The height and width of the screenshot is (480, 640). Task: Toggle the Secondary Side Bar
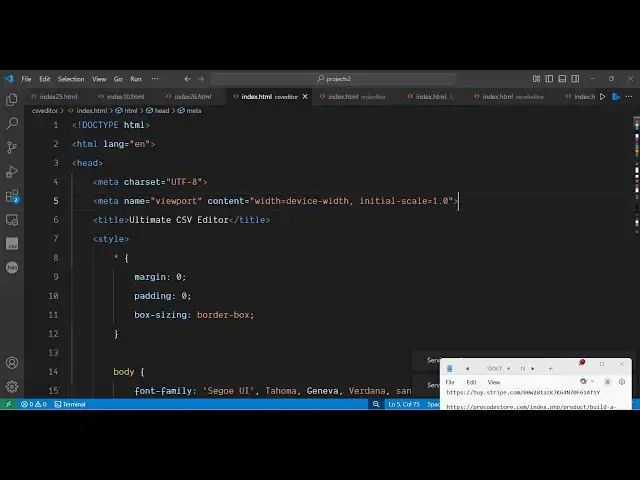tap(575, 79)
